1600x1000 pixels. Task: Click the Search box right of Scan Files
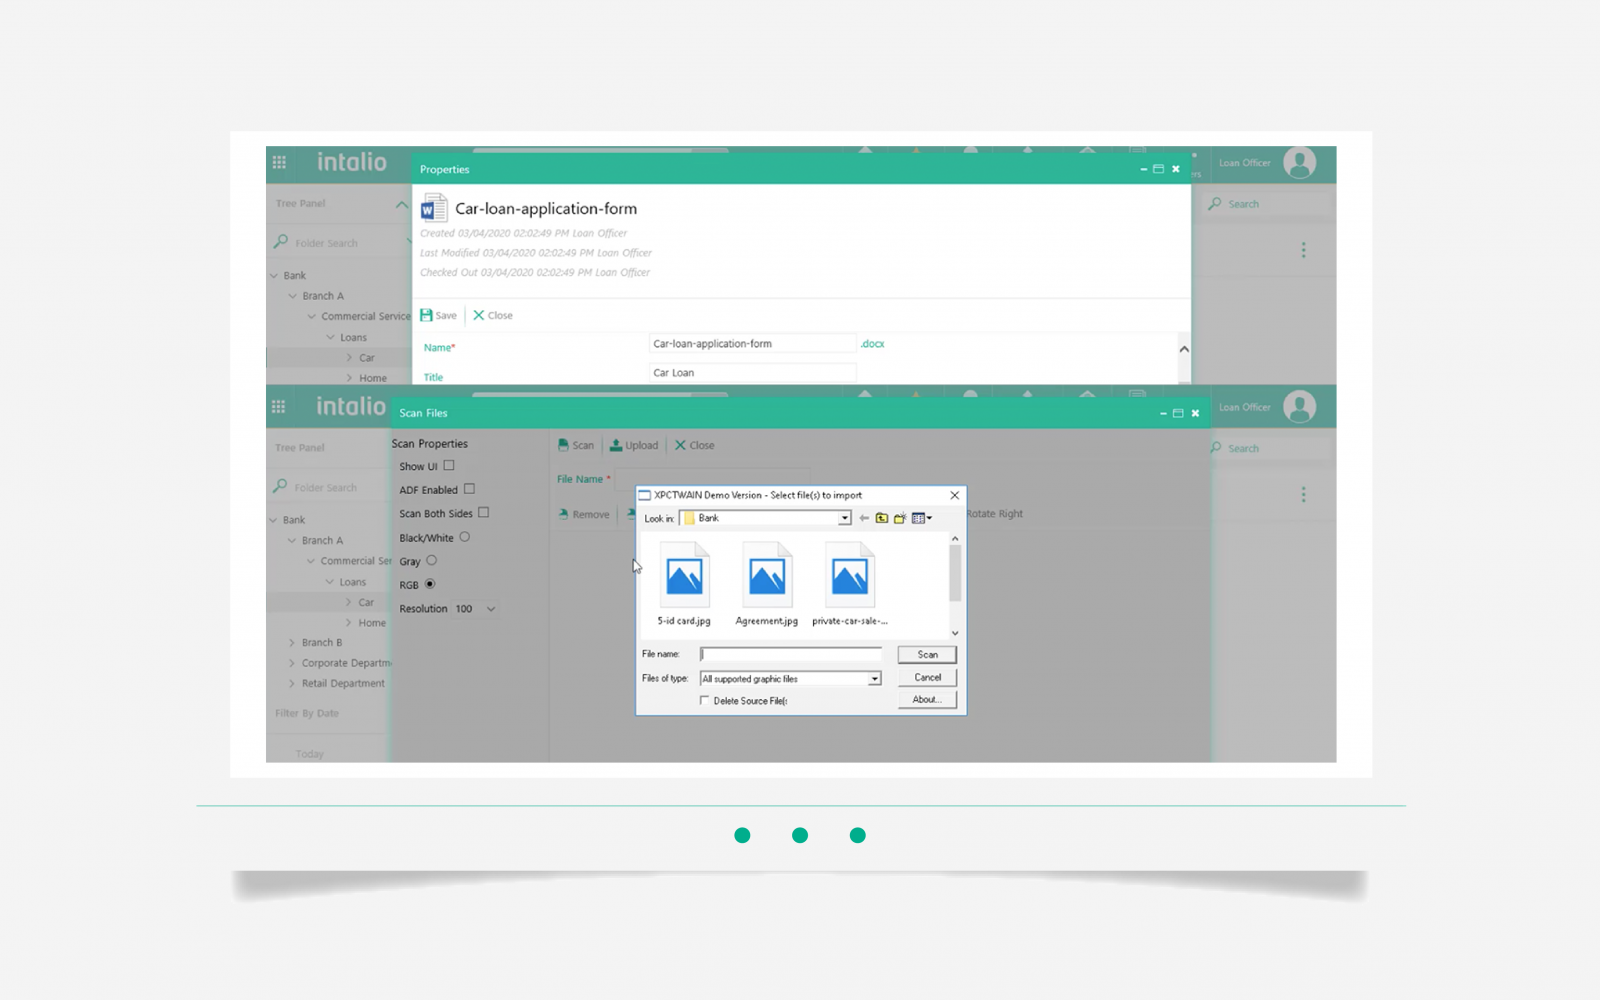[x=1267, y=448]
